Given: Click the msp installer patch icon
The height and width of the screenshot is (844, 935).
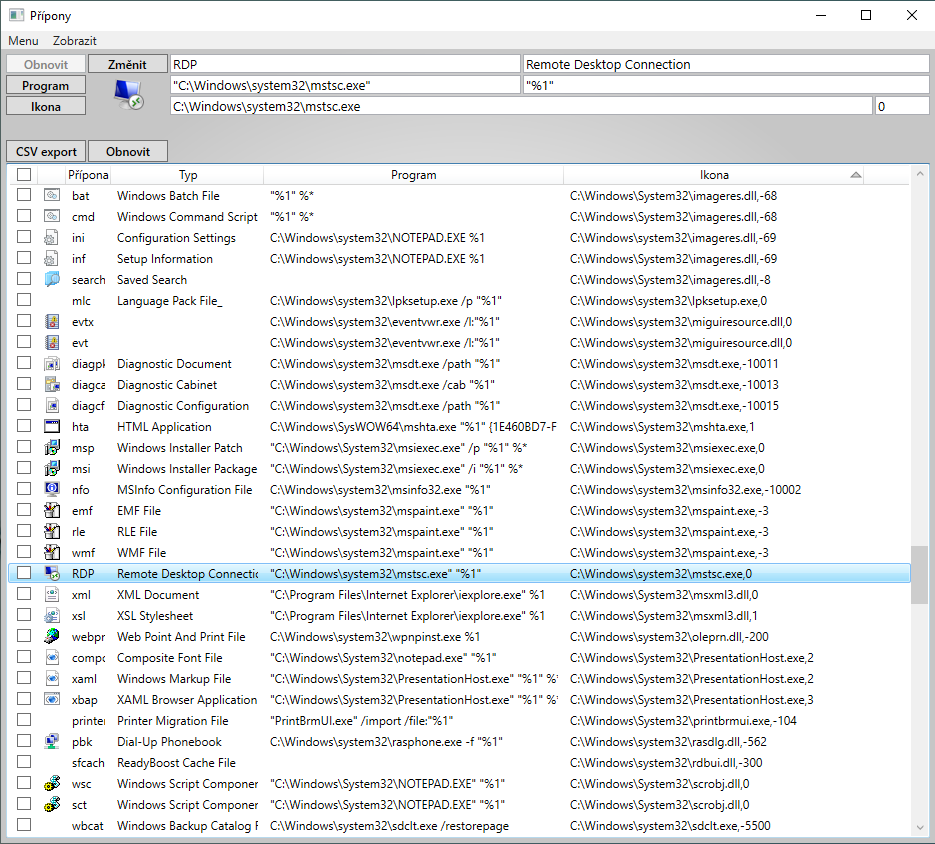Looking at the screenshot, I should [x=52, y=447].
